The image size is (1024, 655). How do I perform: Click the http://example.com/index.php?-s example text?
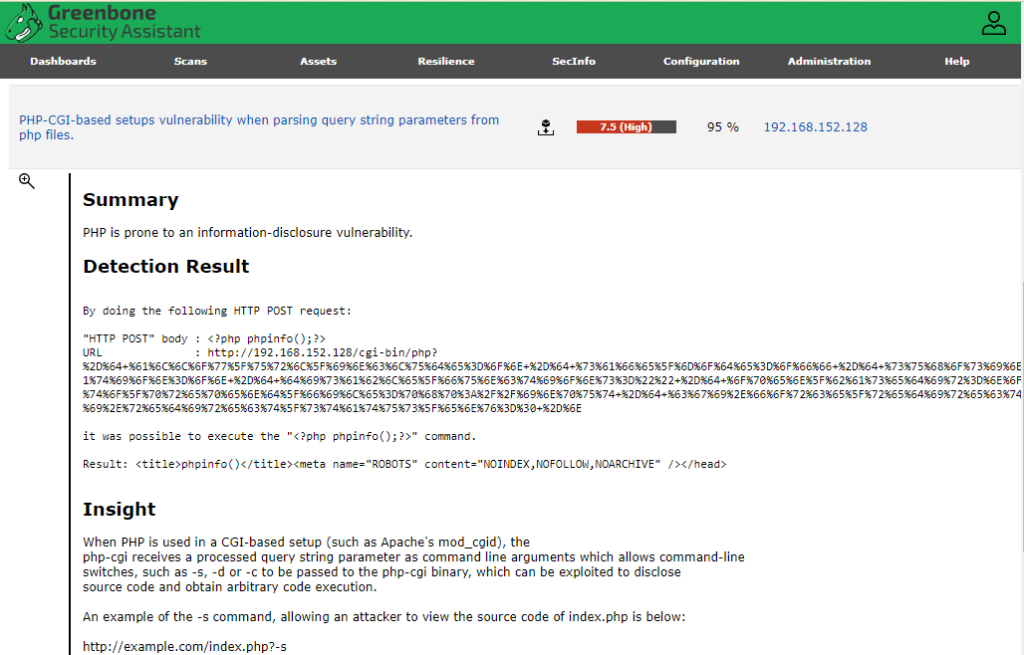[185, 647]
